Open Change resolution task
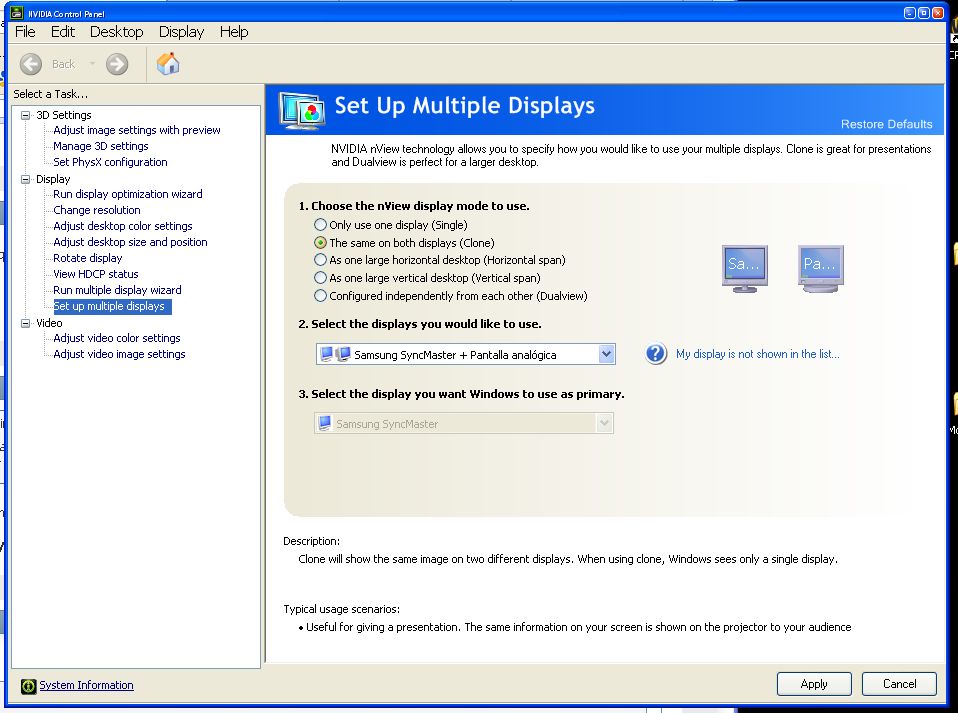The width and height of the screenshot is (958, 713). [x=97, y=210]
